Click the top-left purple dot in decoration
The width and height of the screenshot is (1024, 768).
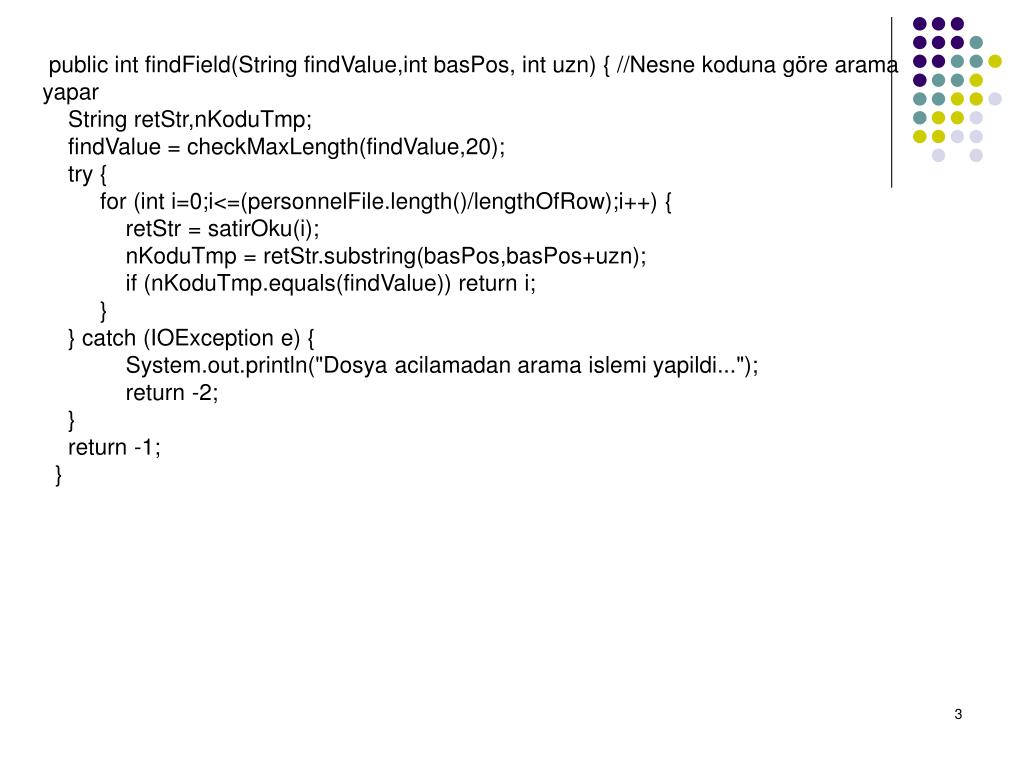(920, 24)
